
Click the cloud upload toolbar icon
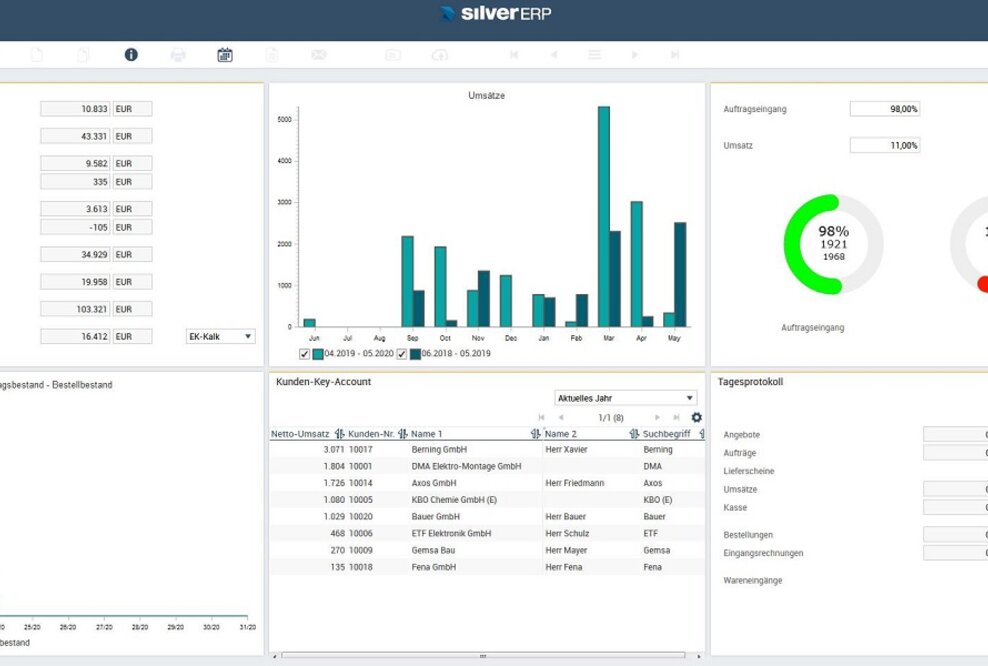[x=440, y=55]
